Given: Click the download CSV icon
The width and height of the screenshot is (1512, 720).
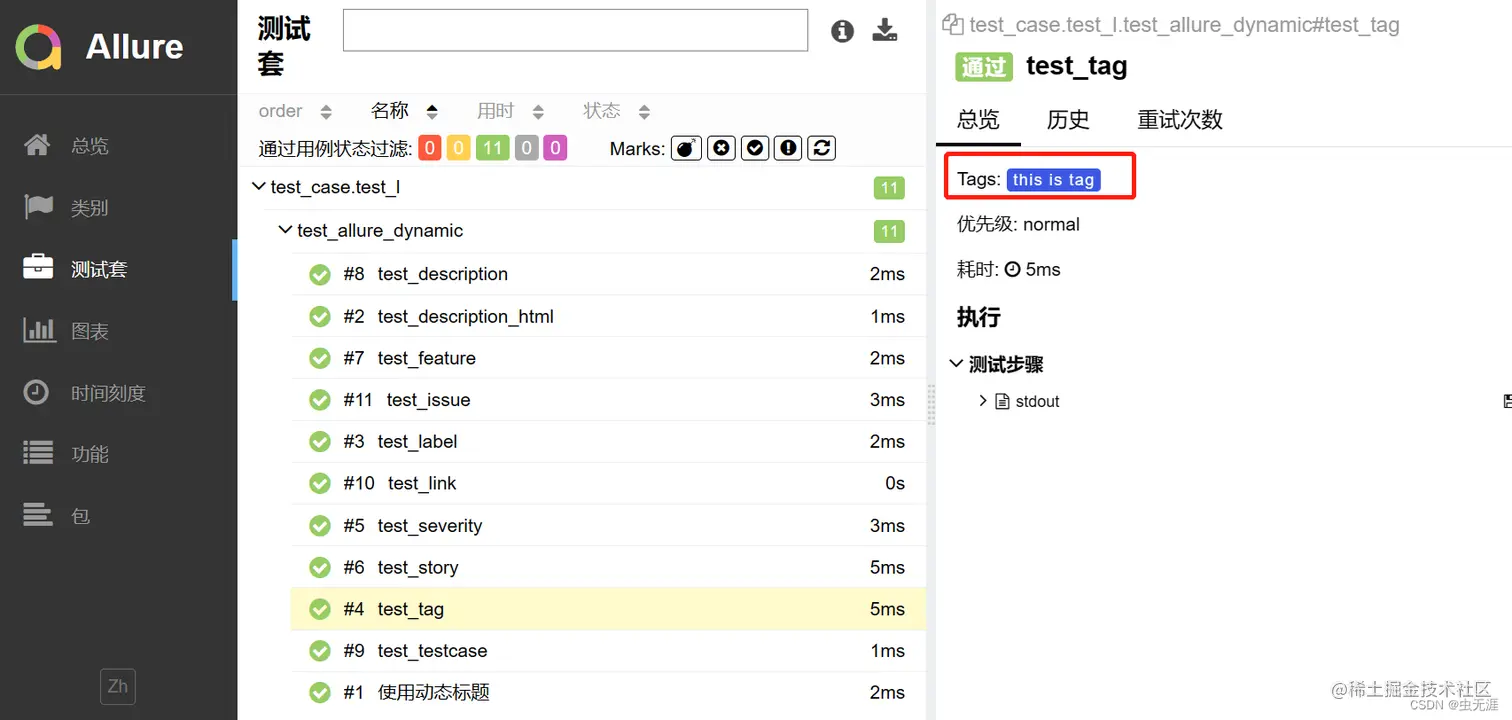Looking at the screenshot, I should [885, 30].
